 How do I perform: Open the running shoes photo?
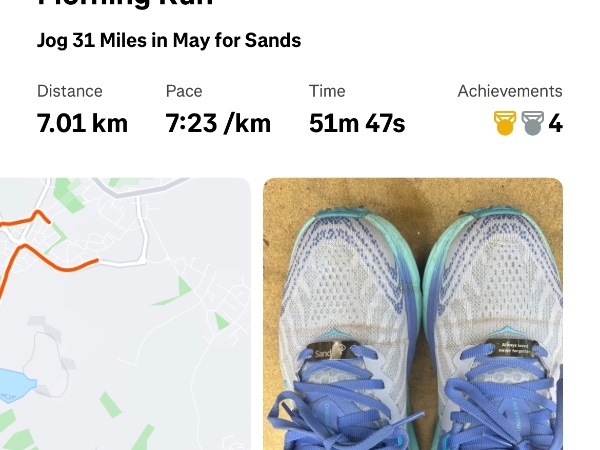[413, 314]
